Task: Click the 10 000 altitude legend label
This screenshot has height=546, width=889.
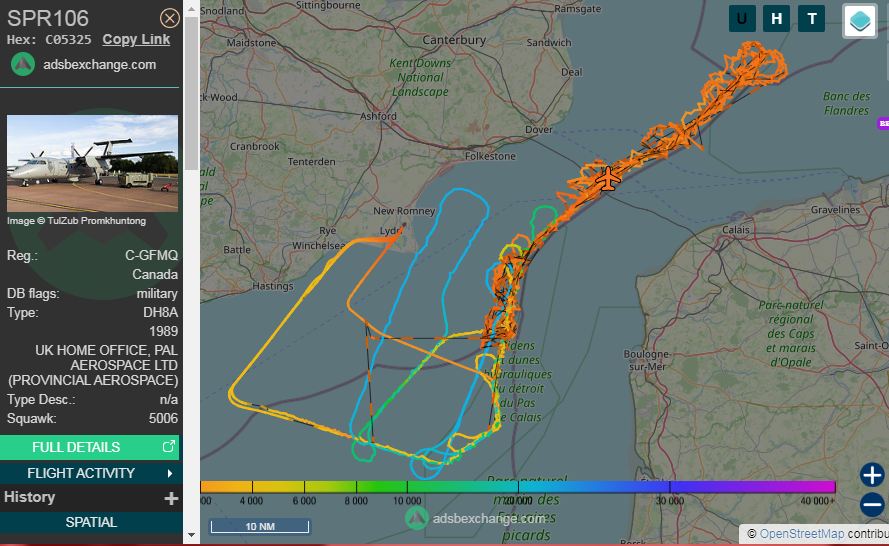Action: coord(407,501)
